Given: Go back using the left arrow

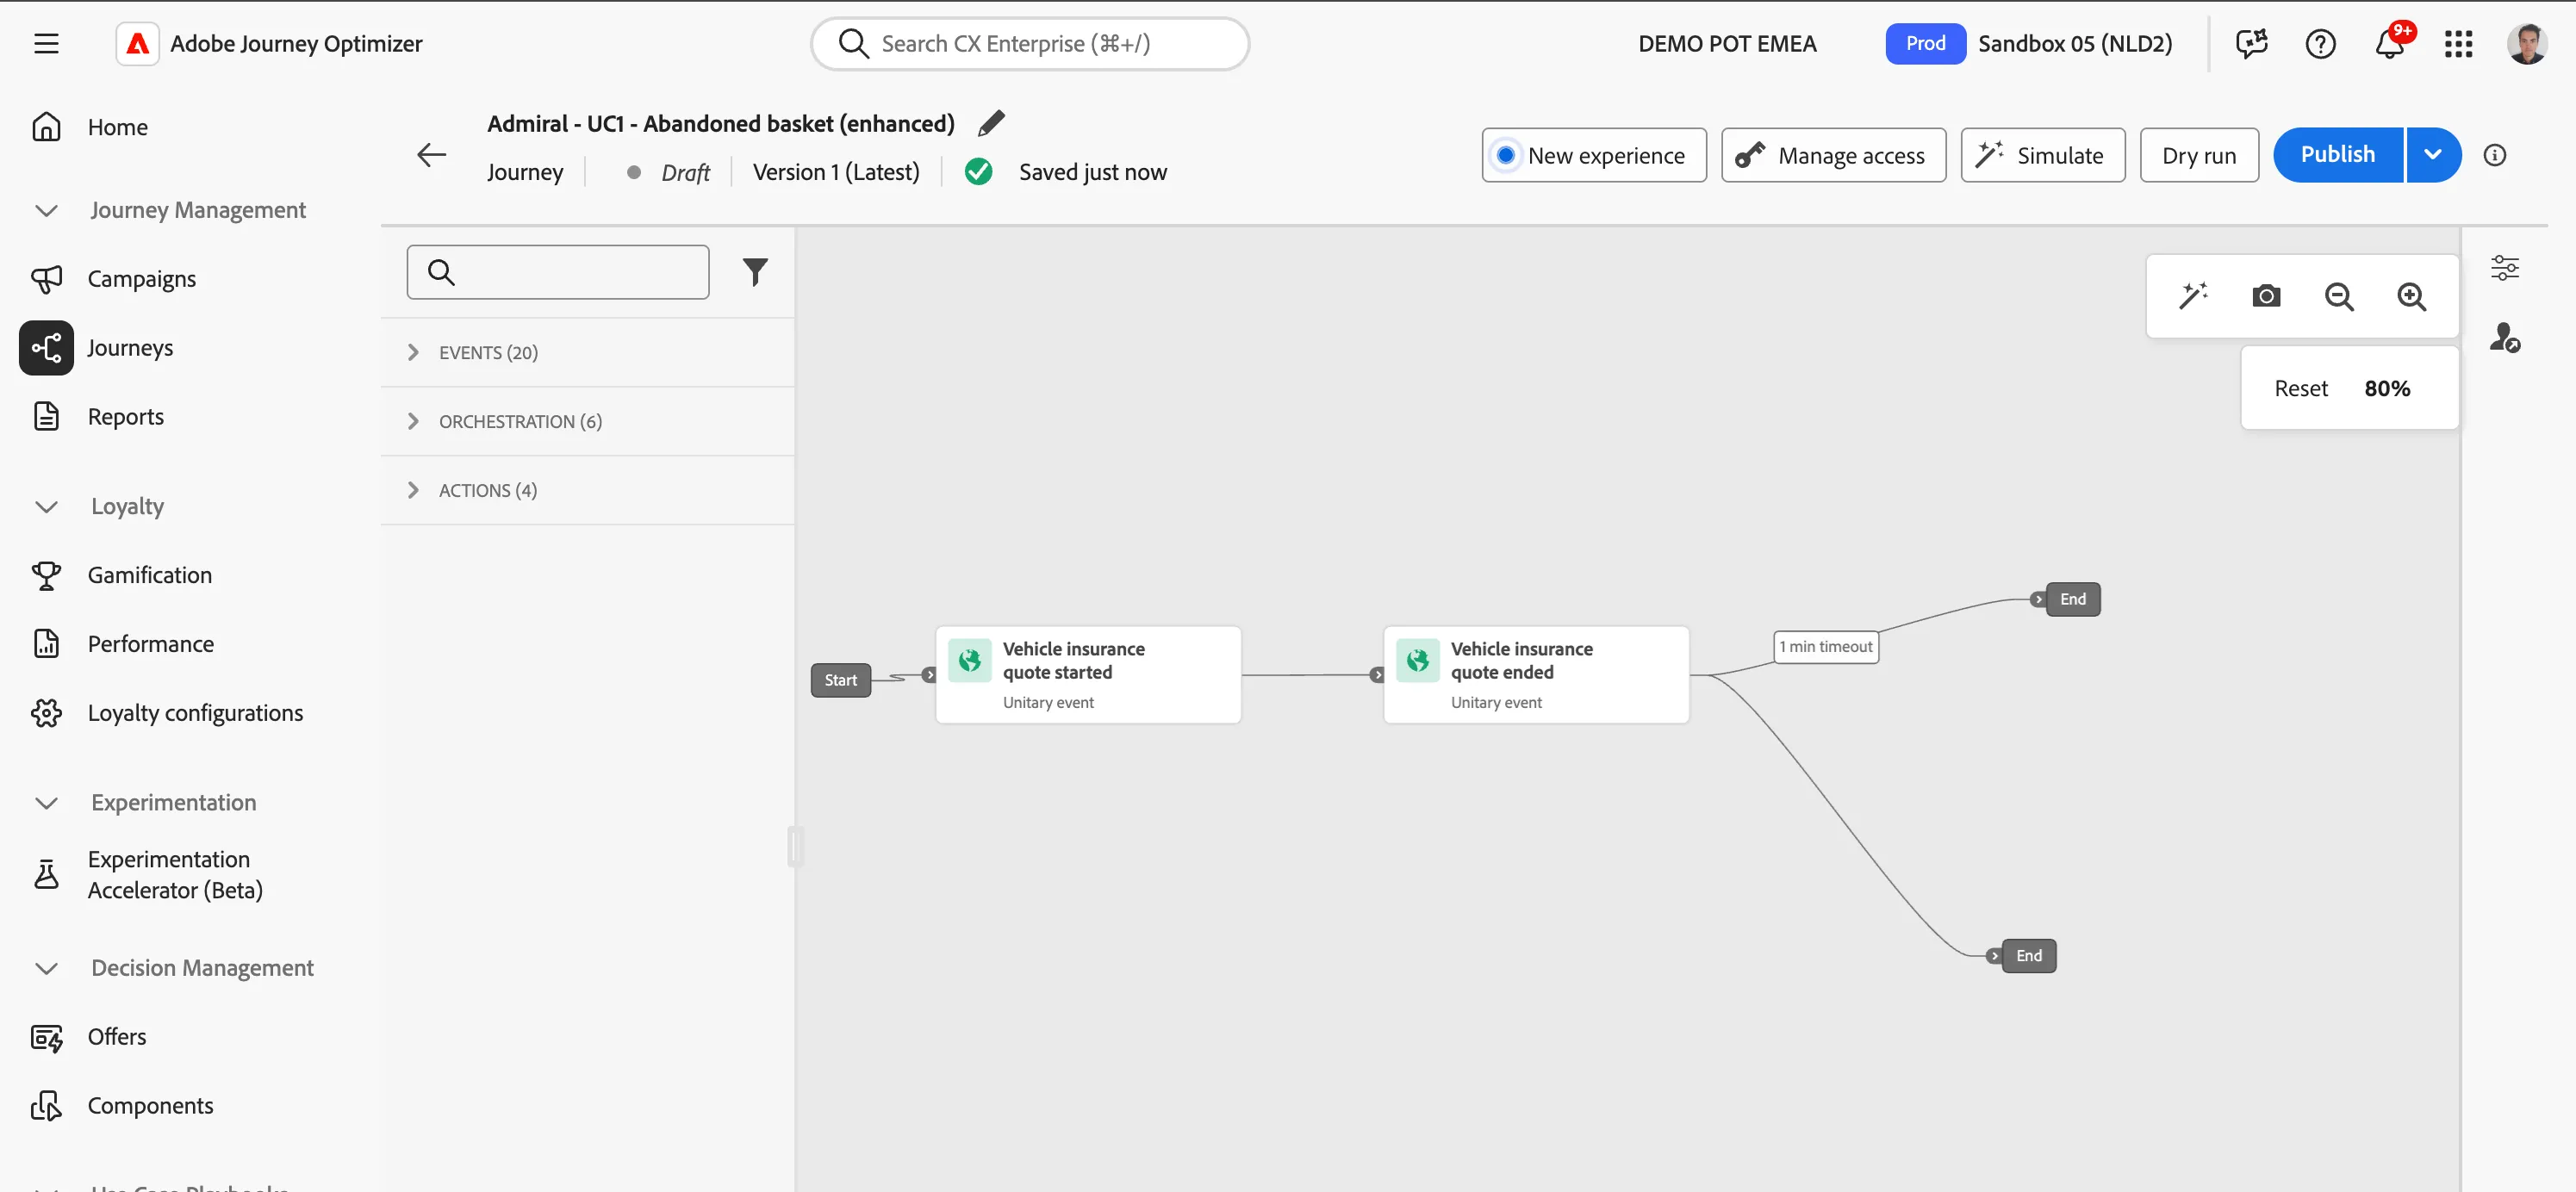Looking at the screenshot, I should coord(431,155).
